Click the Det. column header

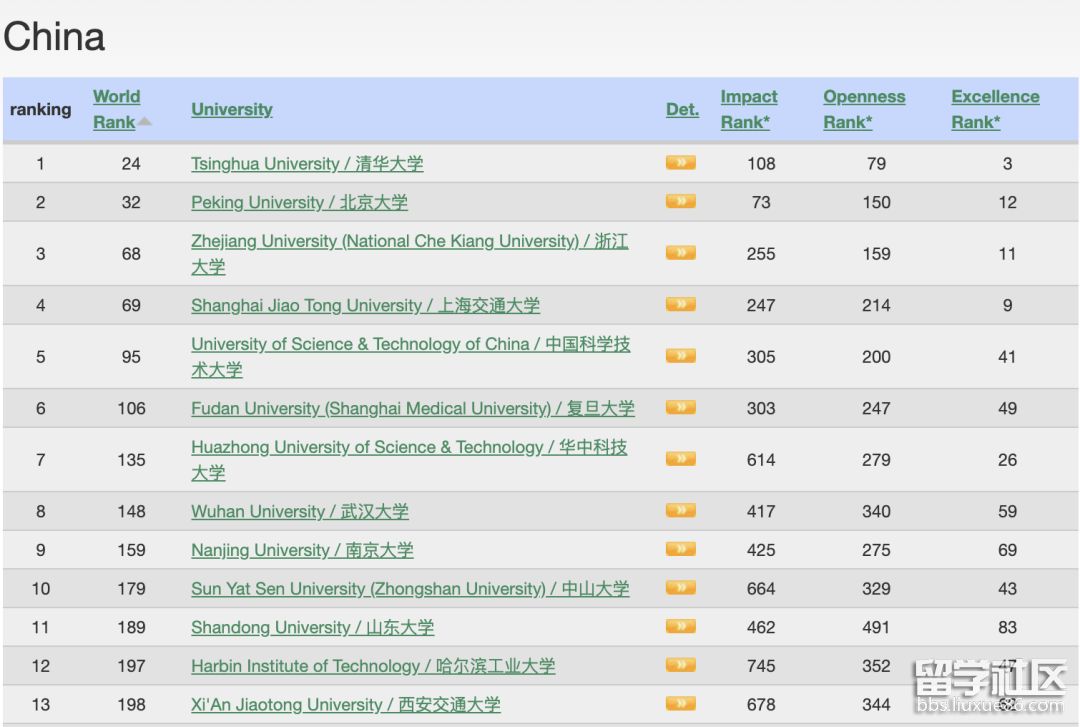click(683, 109)
